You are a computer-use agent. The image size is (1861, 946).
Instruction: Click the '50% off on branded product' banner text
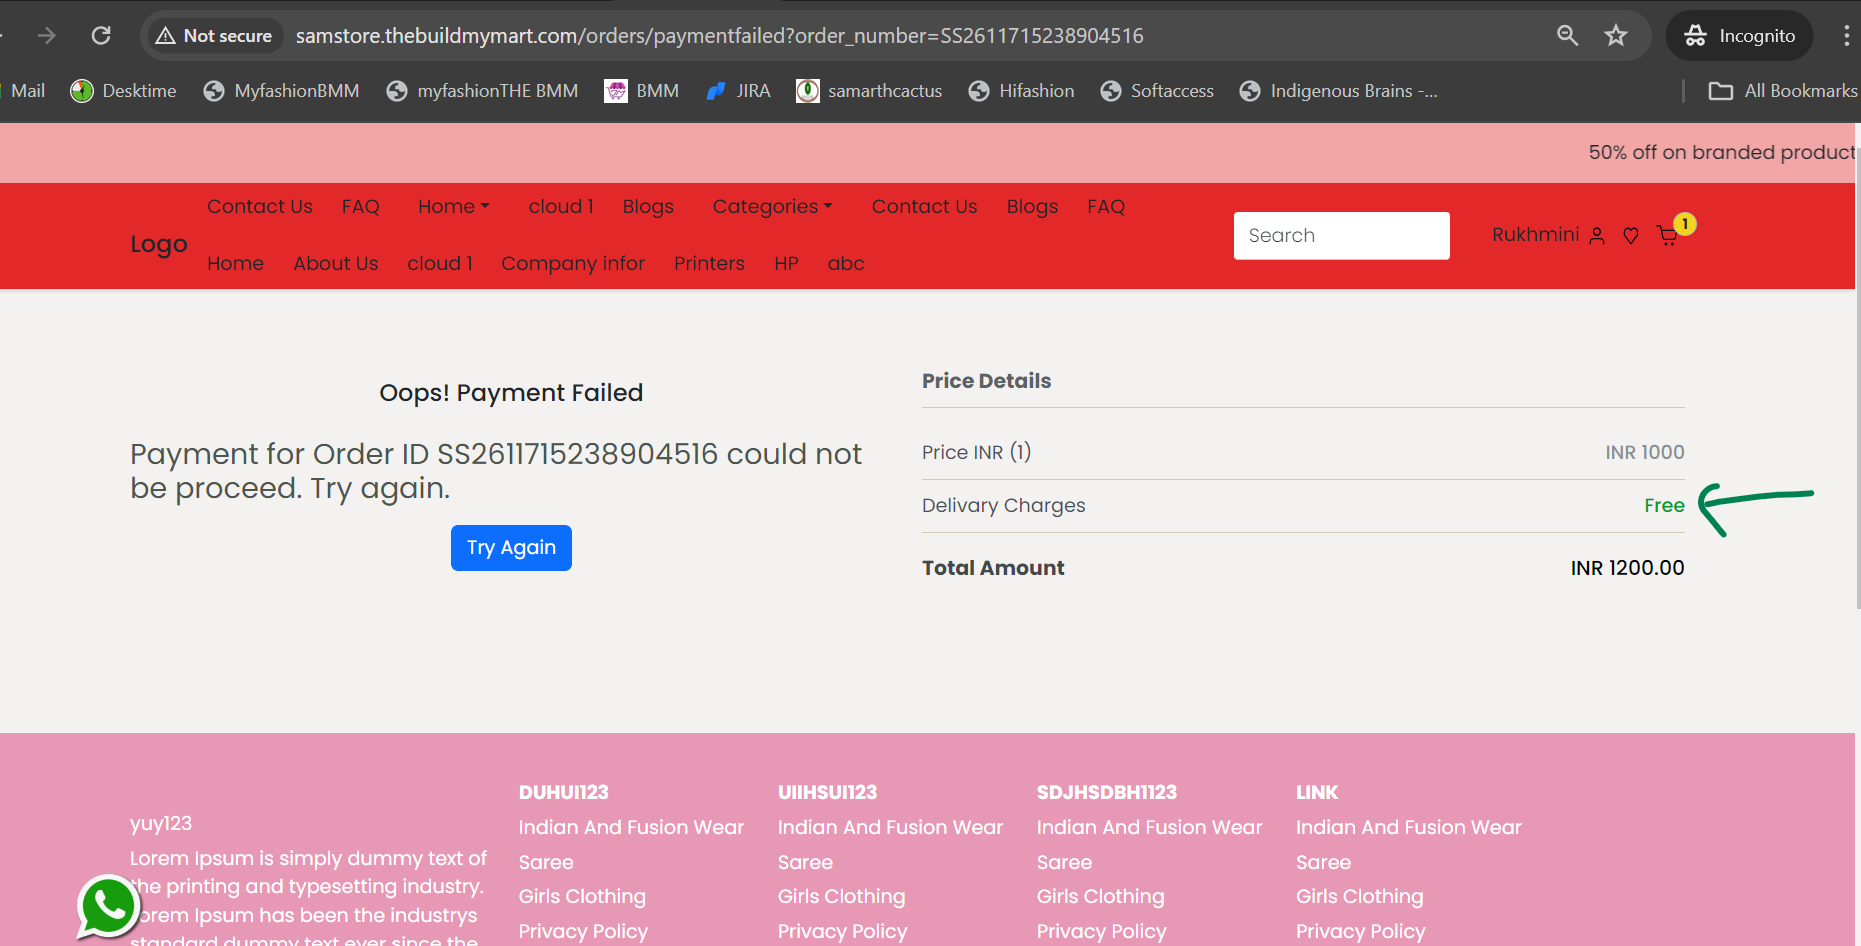point(1722,152)
